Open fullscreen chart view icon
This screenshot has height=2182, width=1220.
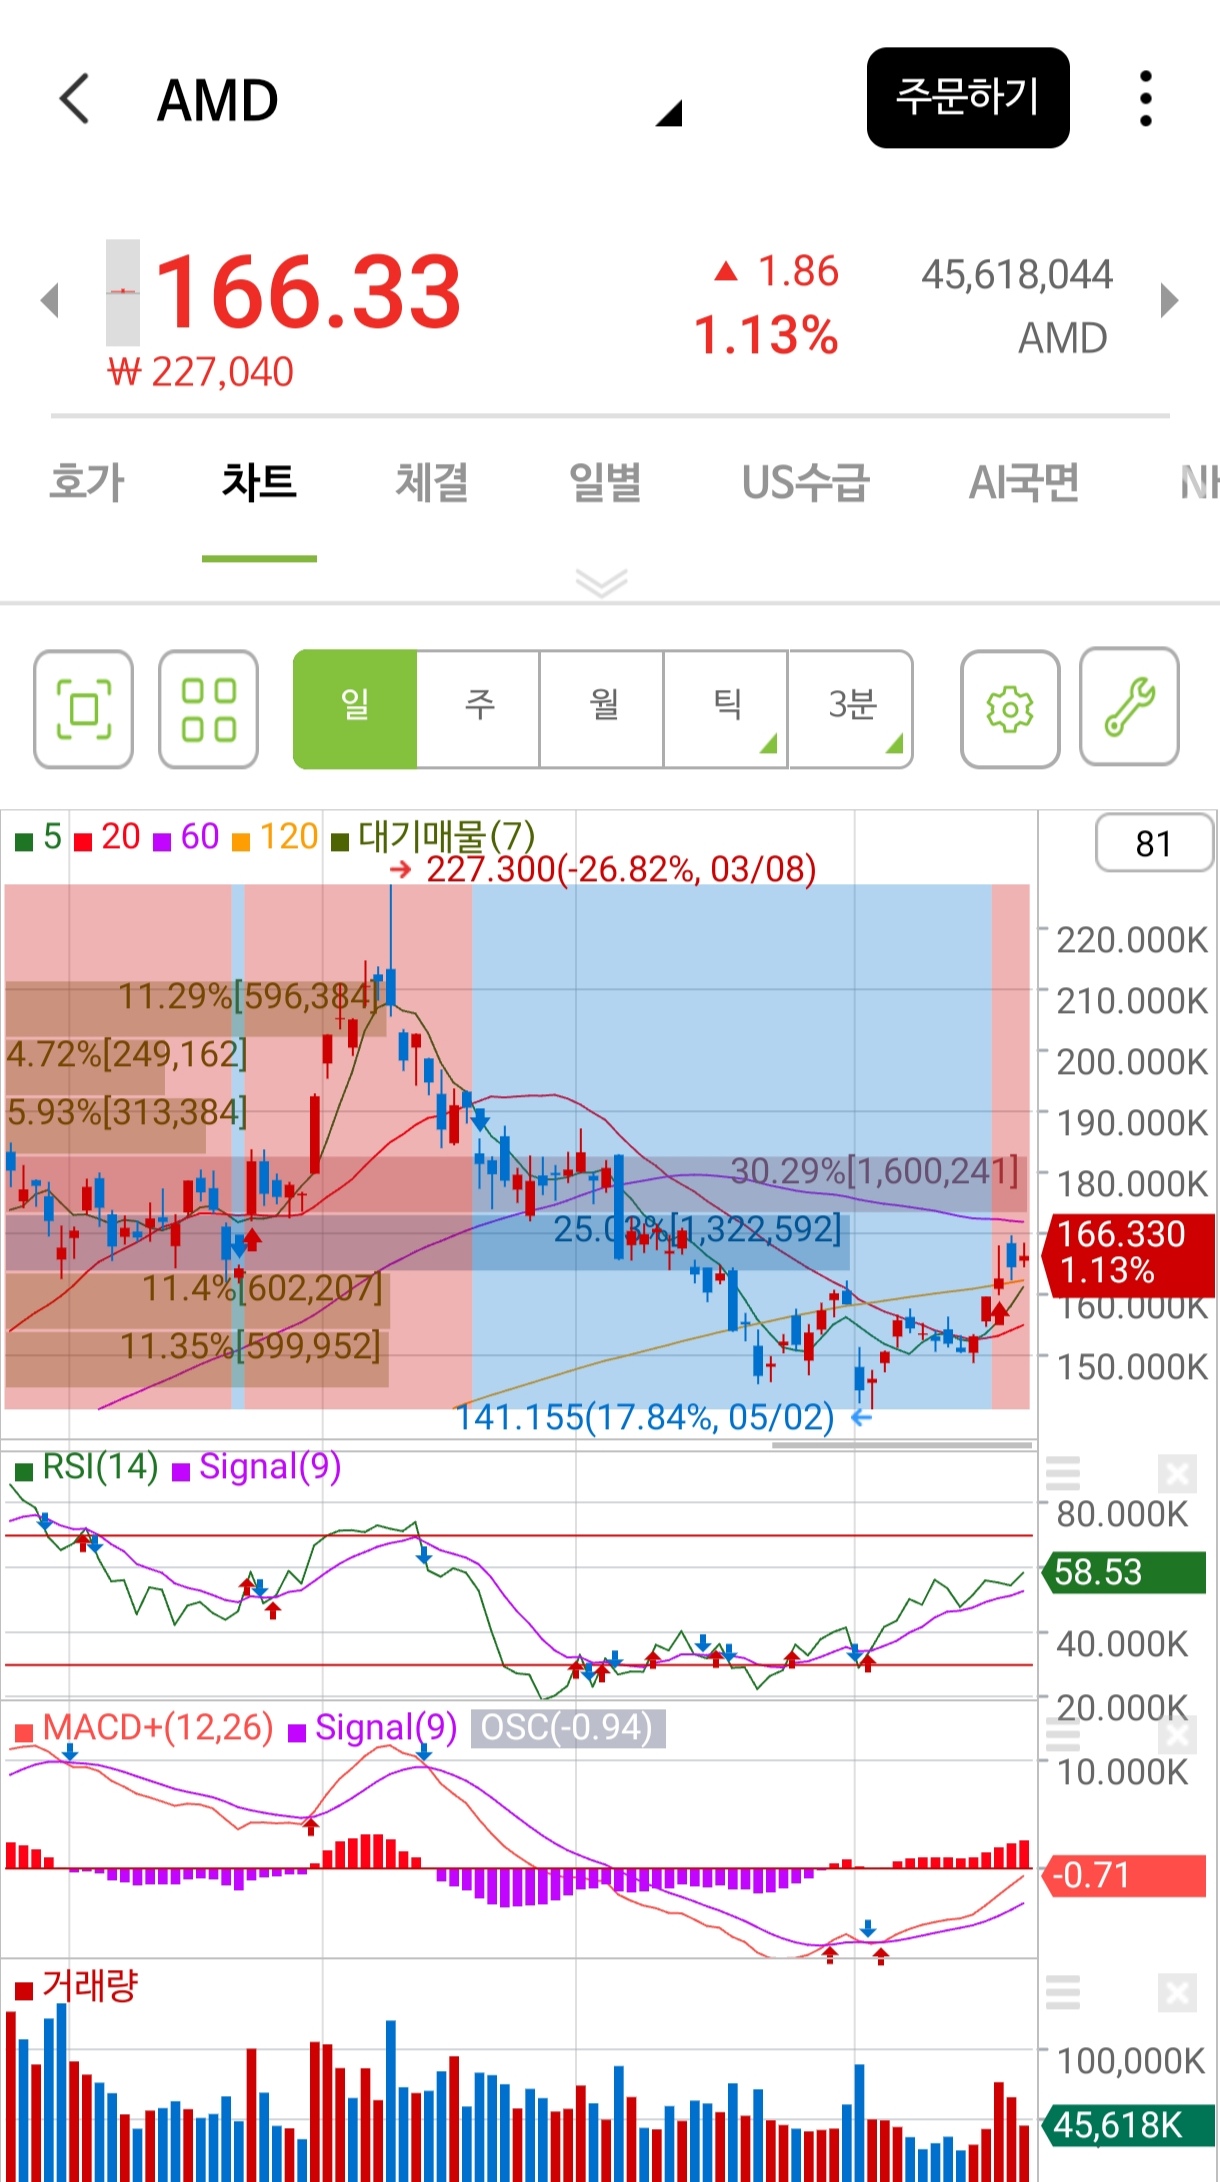(83, 709)
